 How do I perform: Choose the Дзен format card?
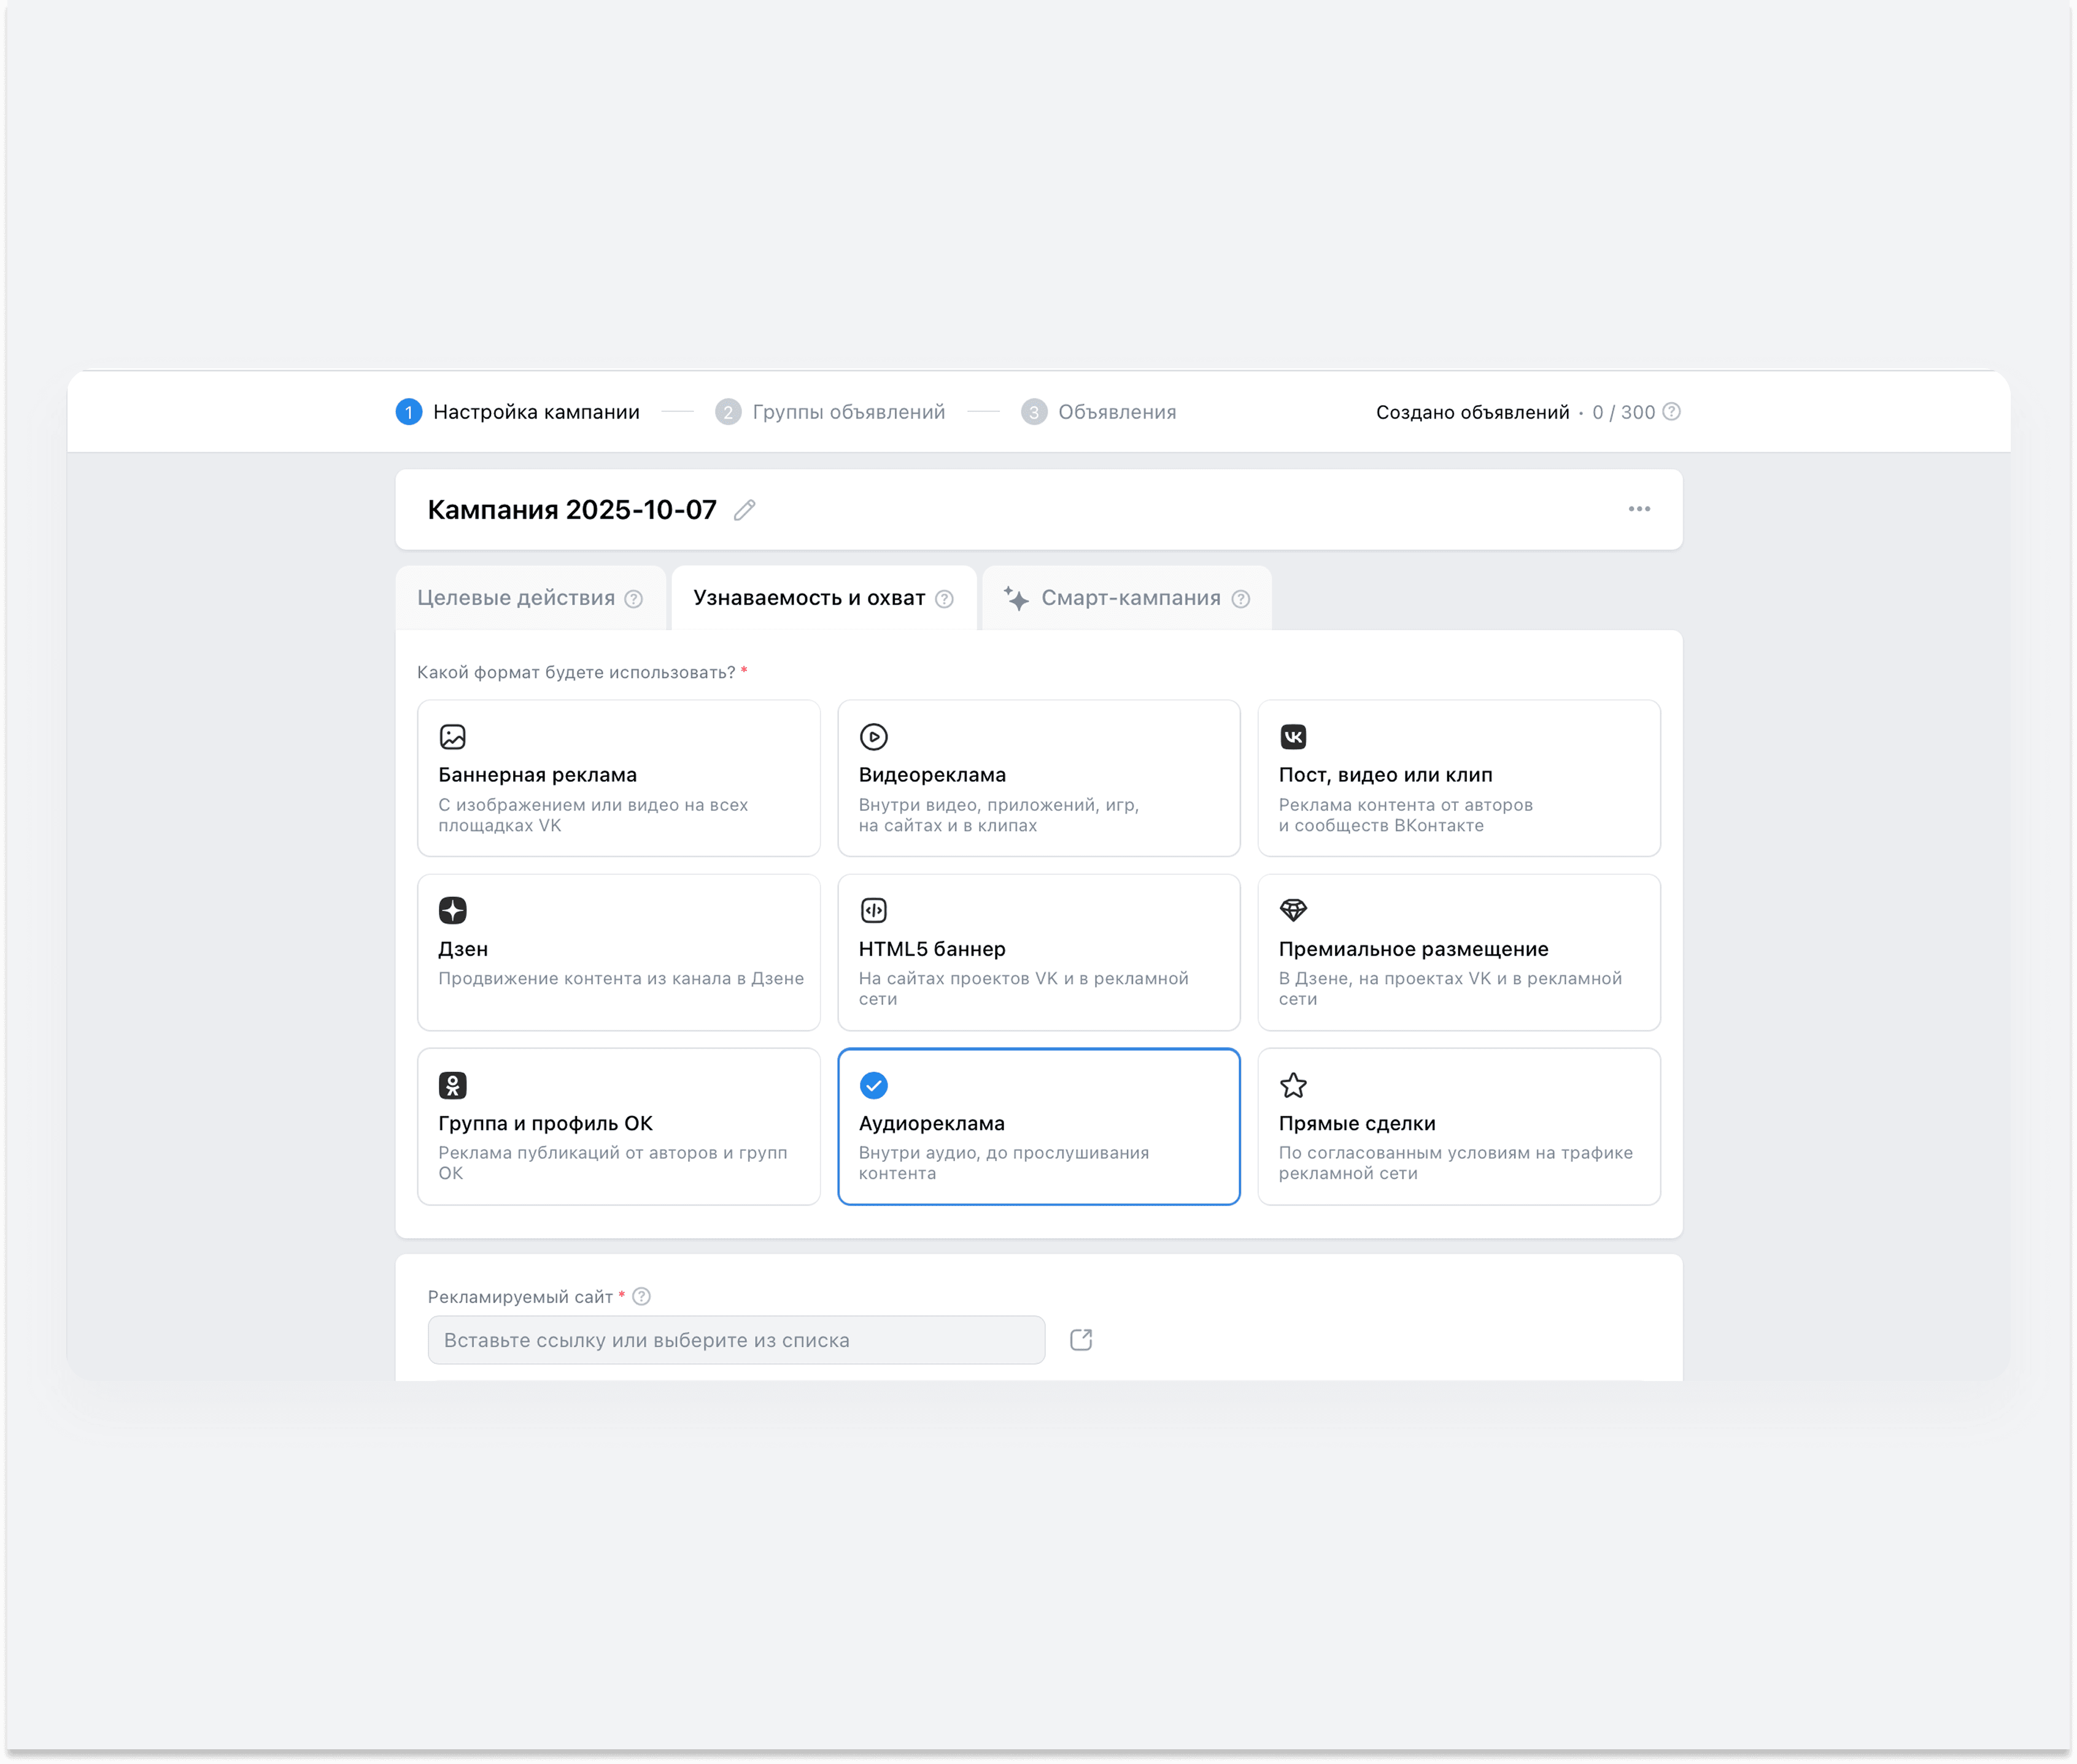pyautogui.click(x=618, y=952)
